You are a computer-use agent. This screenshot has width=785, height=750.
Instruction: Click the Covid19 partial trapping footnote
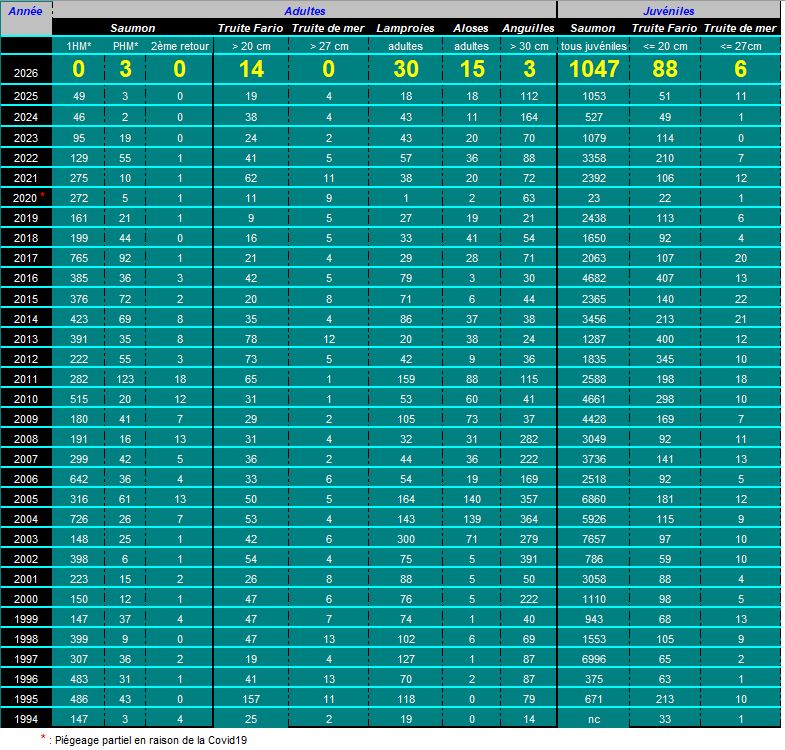(x=144, y=739)
